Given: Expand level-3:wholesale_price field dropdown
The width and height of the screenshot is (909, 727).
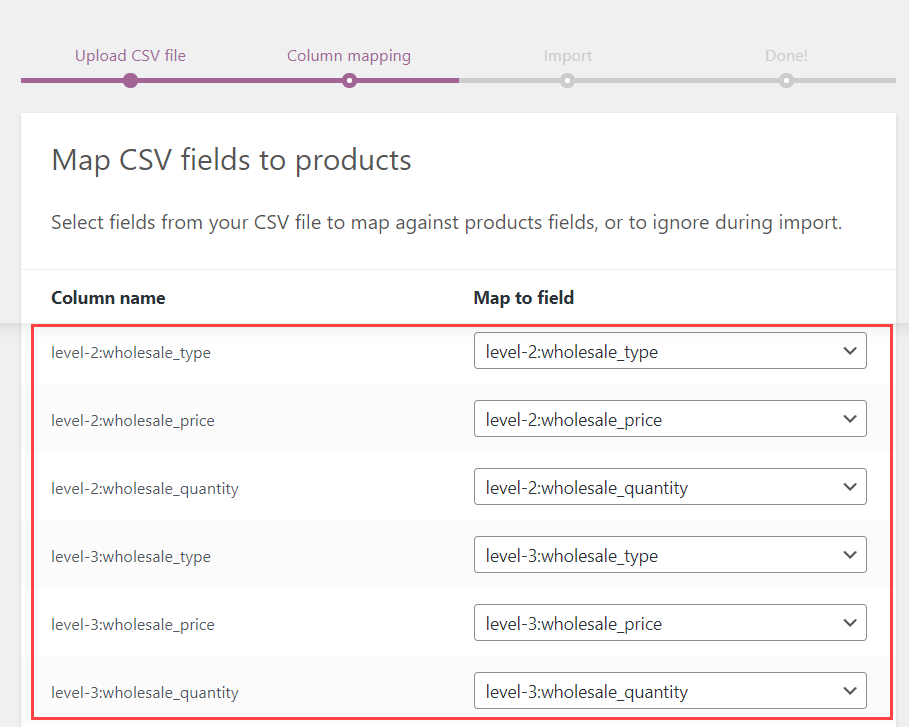Looking at the screenshot, I should pos(670,623).
